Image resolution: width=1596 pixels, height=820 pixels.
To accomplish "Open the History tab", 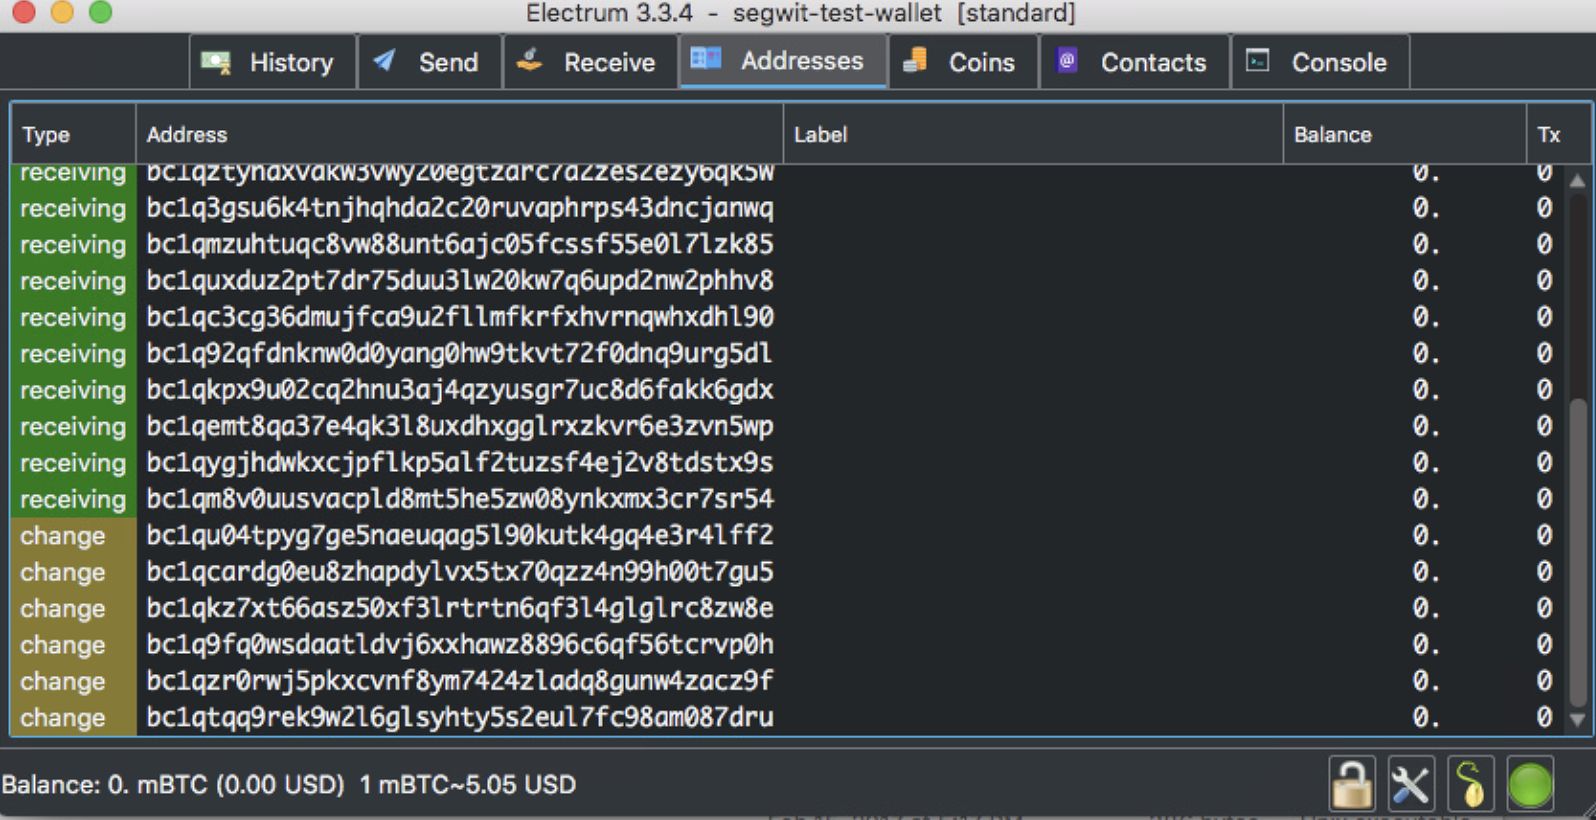I will [x=272, y=62].
